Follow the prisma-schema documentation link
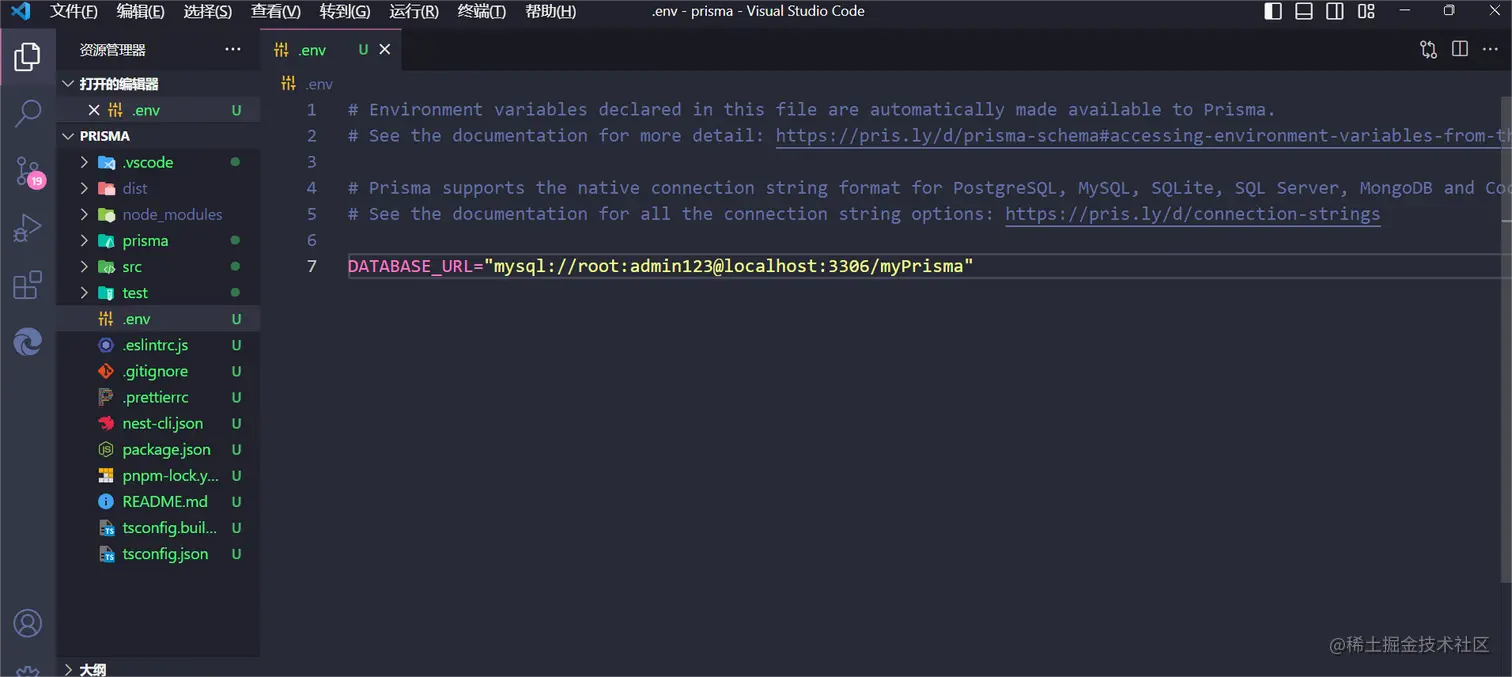 [x=1143, y=136]
